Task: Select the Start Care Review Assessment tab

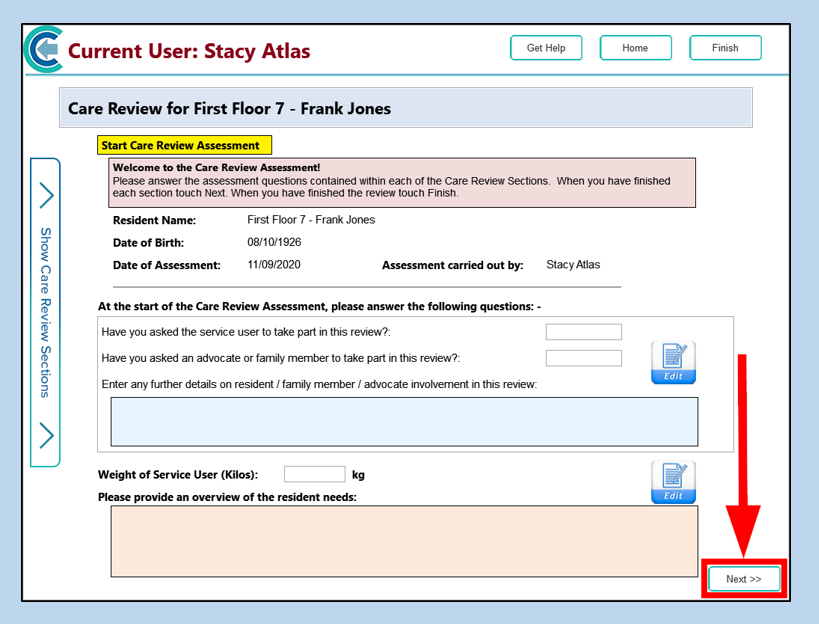Action: tap(184, 145)
